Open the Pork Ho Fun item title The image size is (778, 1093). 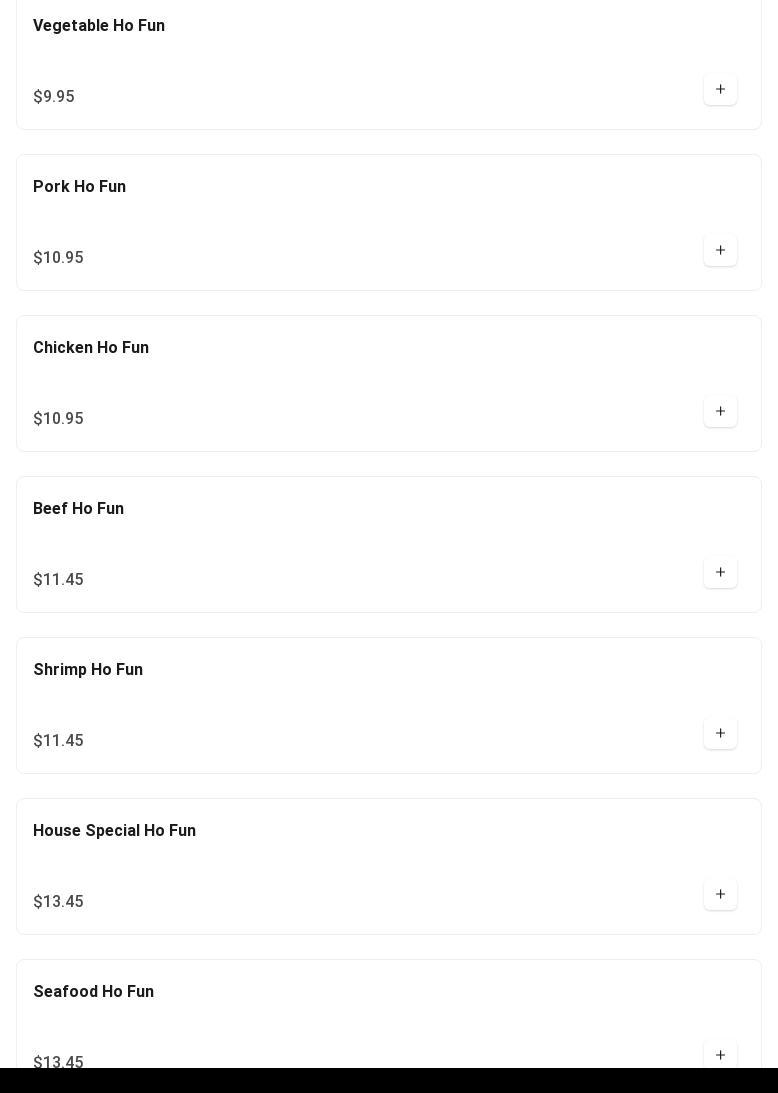click(79, 187)
